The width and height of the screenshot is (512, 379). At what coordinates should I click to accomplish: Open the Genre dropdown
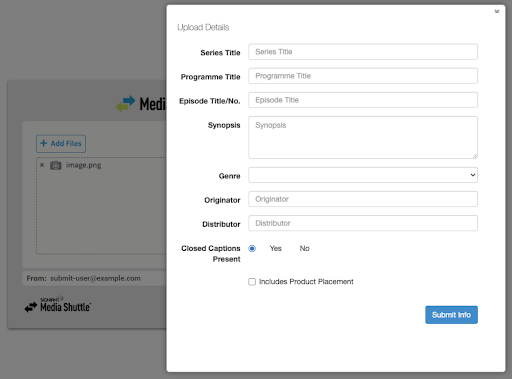pos(363,175)
